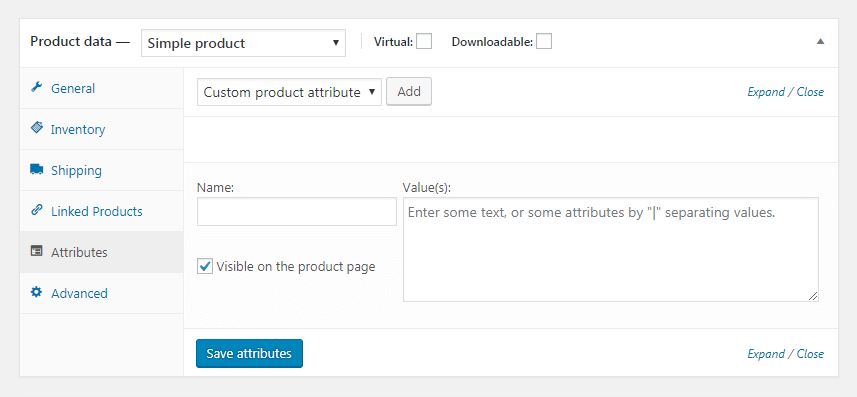Switch to the Inventory tab
Image resolution: width=857 pixels, height=397 pixels.
tap(102, 129)
